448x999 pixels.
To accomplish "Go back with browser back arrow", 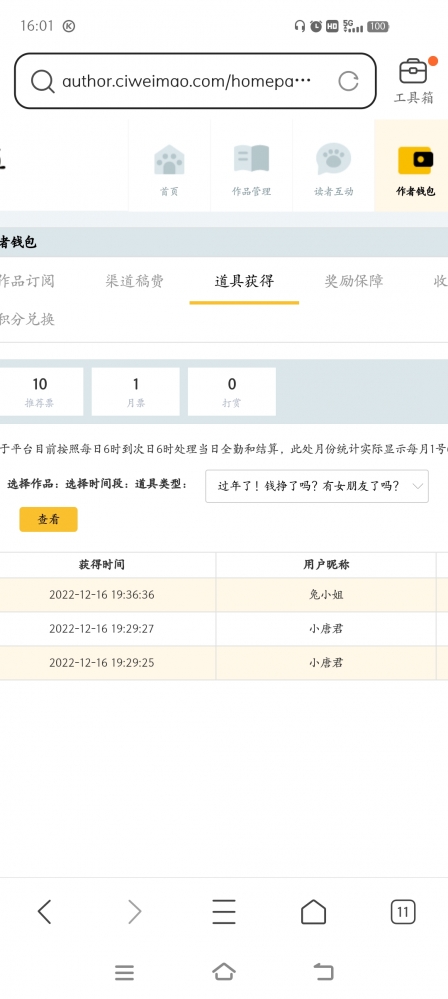I will (x=44, y=912).
